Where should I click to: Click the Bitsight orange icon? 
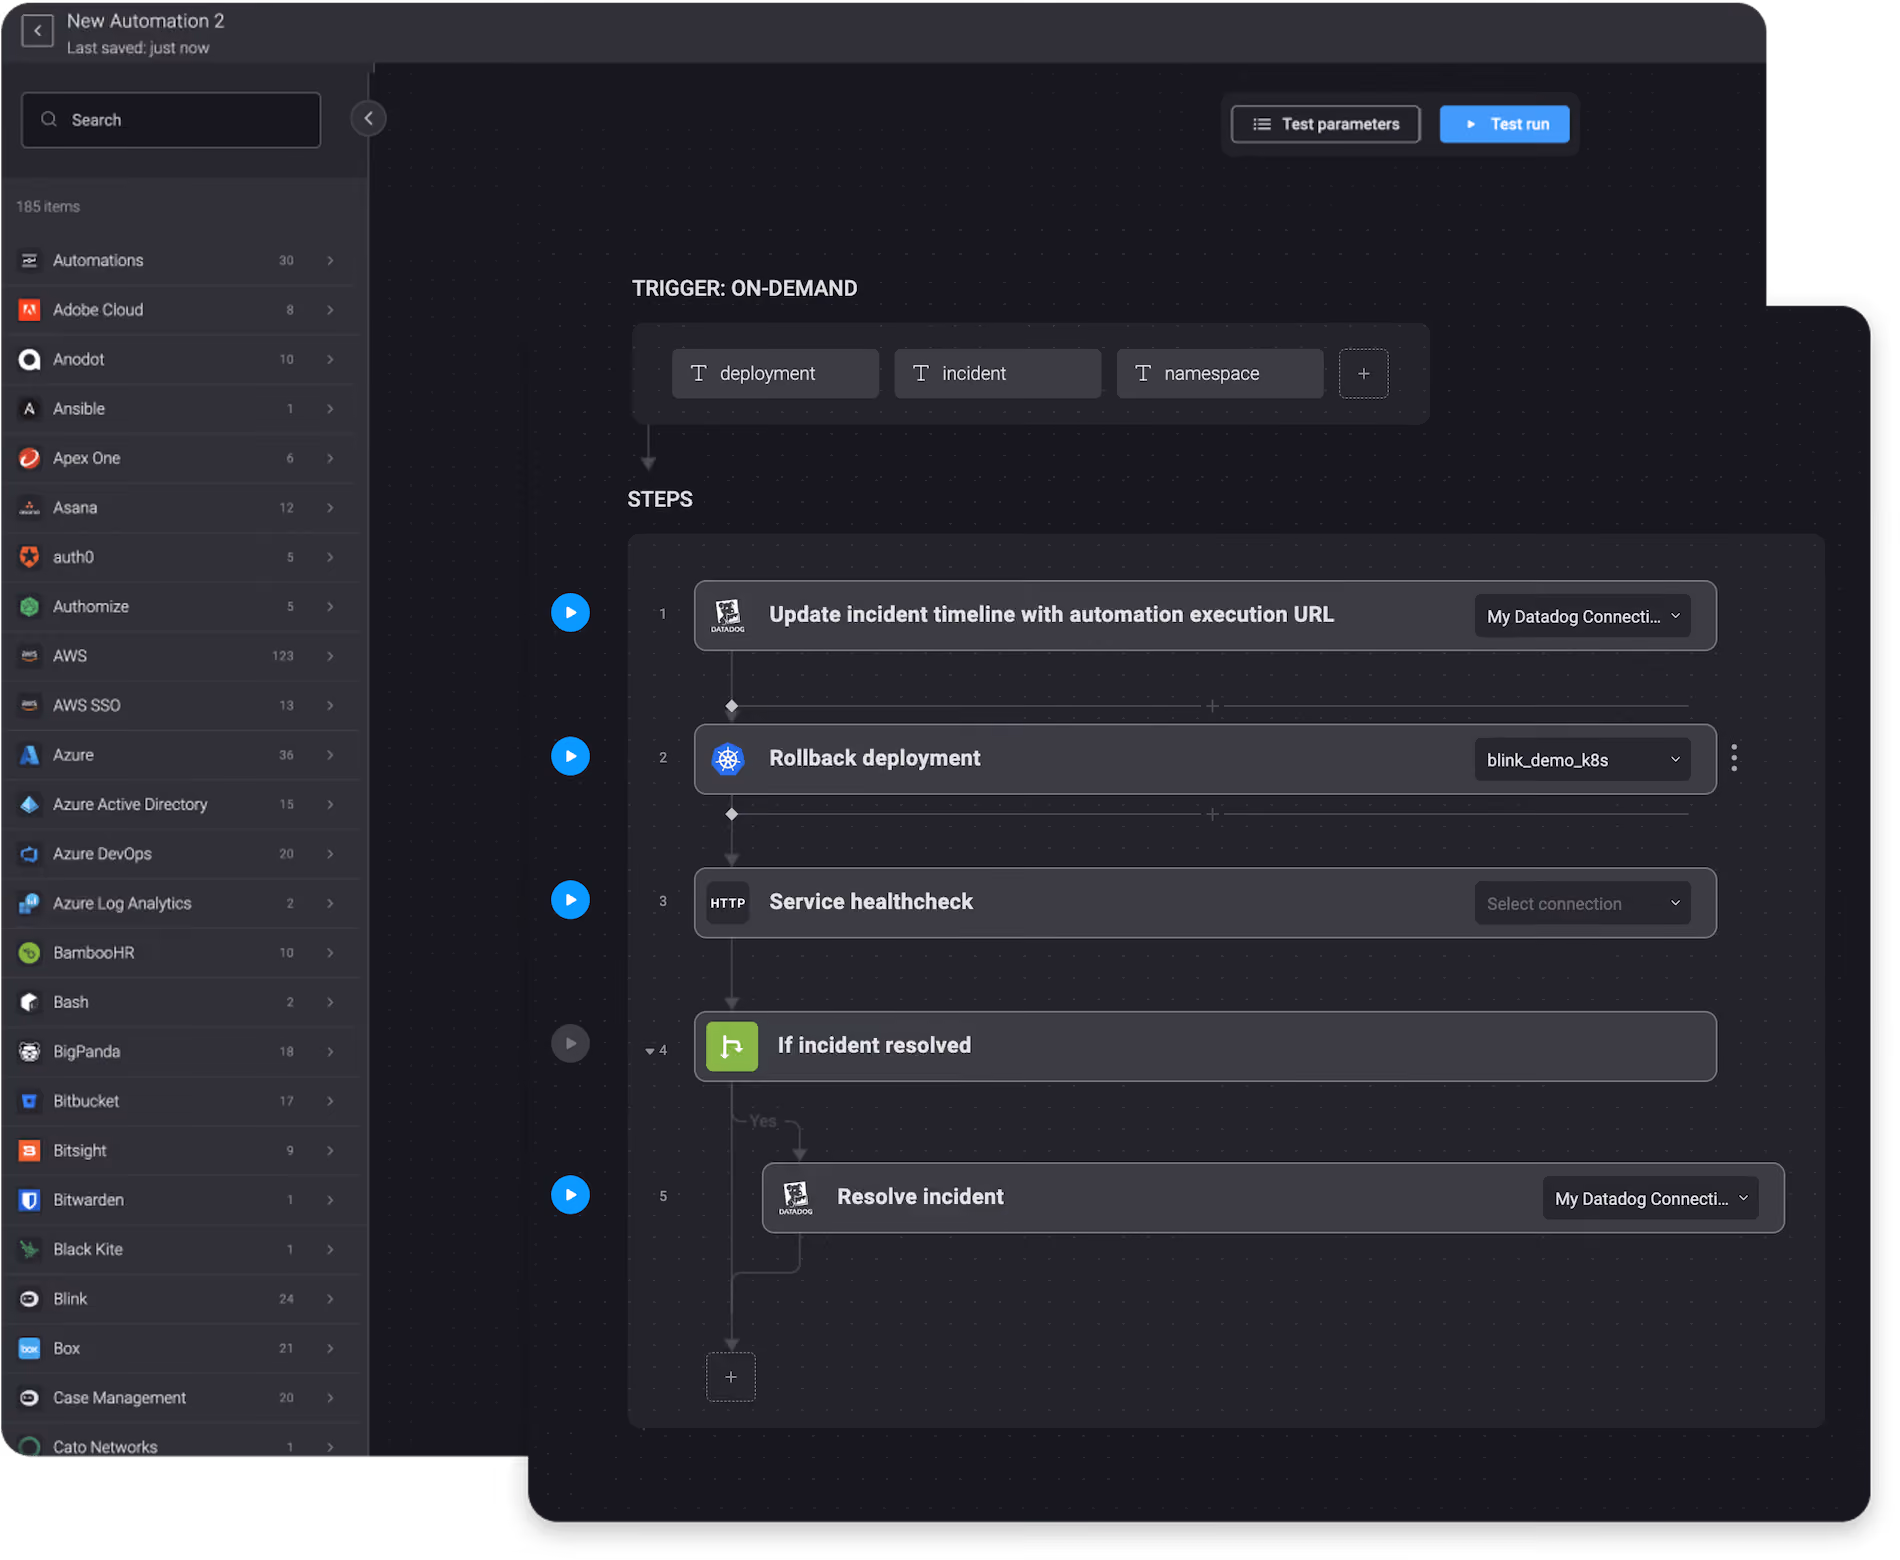point(30,1151)
